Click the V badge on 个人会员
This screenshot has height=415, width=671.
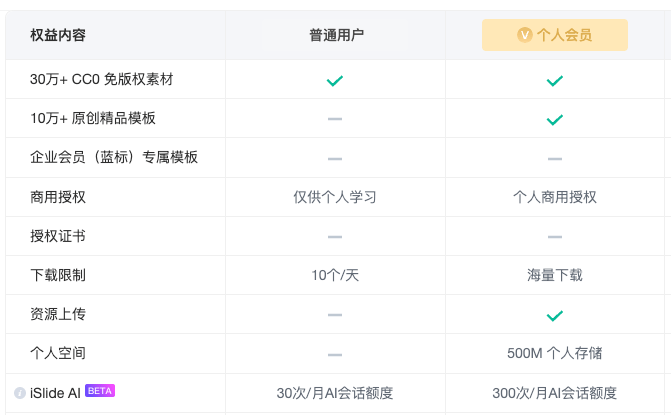coord(525,35)
